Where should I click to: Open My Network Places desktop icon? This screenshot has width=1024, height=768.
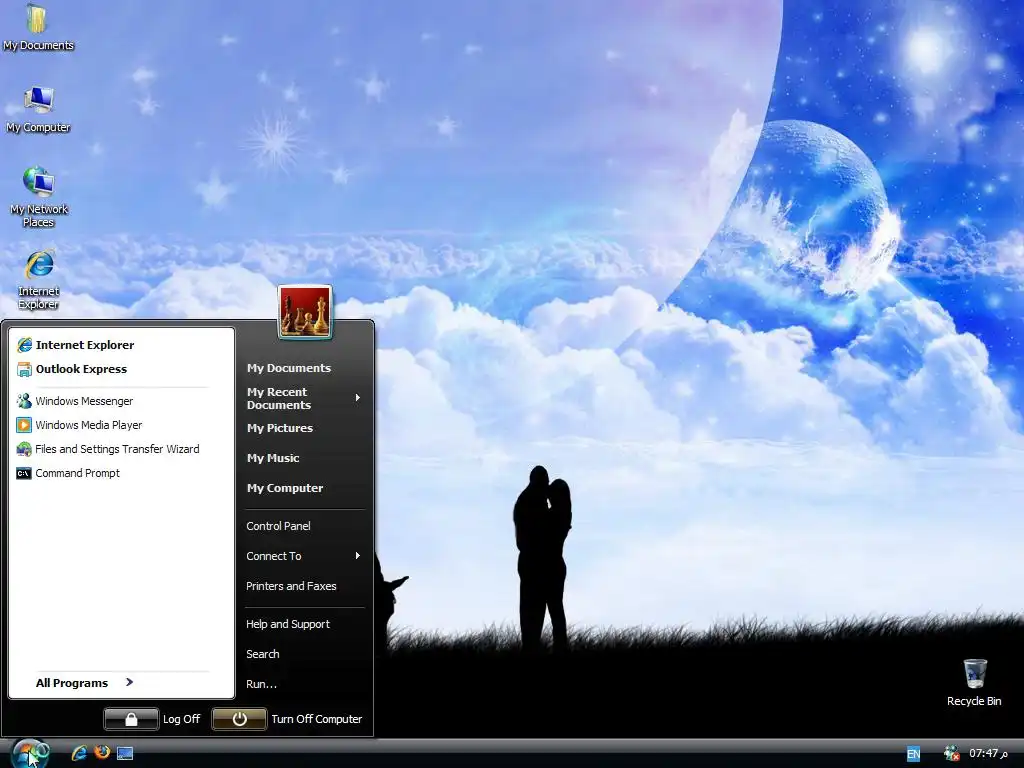click(39, 196)
